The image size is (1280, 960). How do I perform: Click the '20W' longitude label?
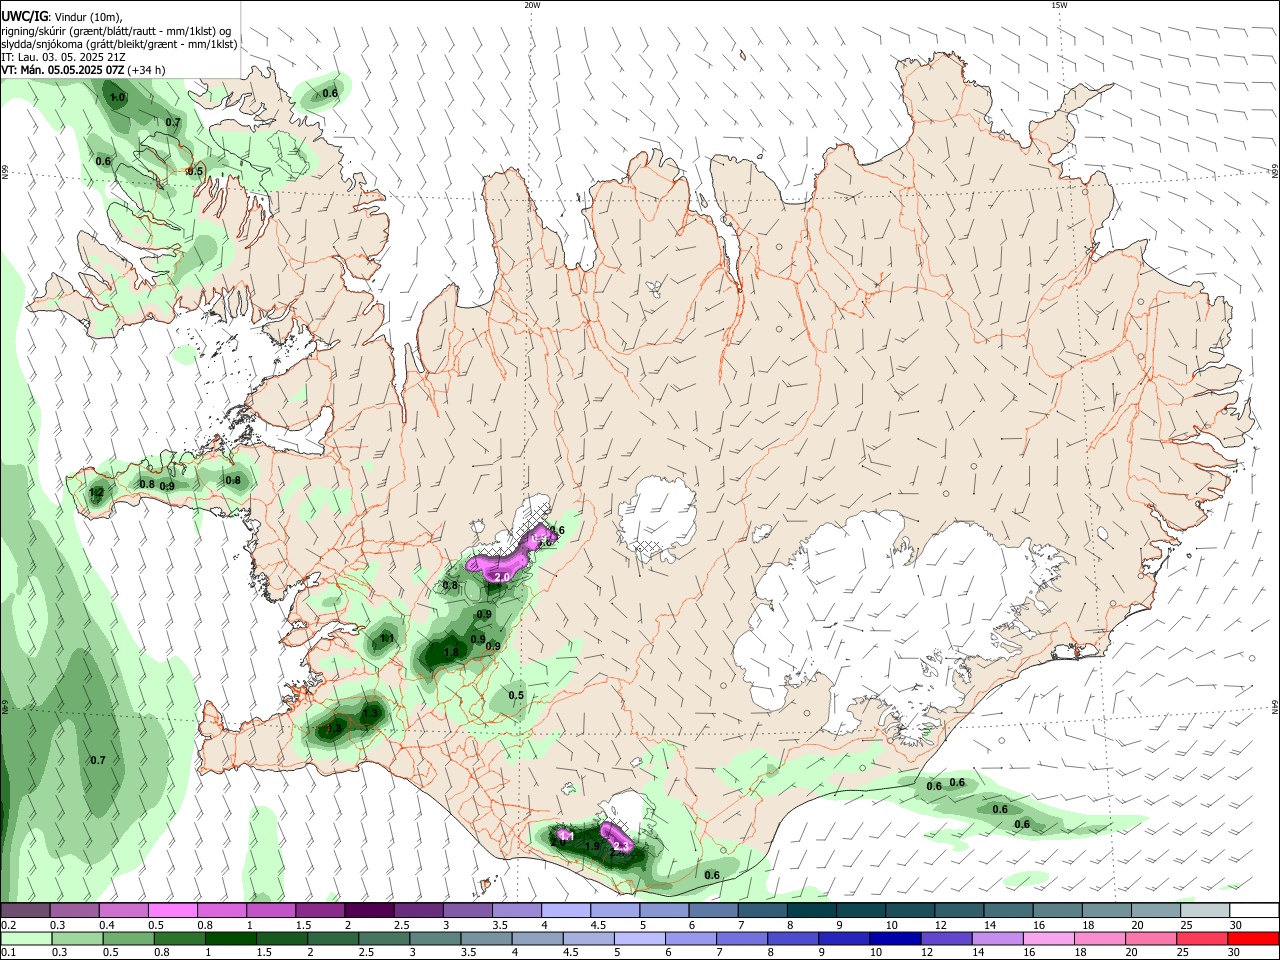click(532, 5)
